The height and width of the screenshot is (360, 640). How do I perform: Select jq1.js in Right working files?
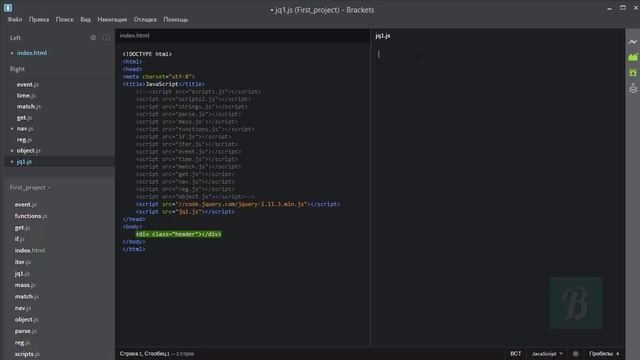pyautogui.click(x=24, y=162)
